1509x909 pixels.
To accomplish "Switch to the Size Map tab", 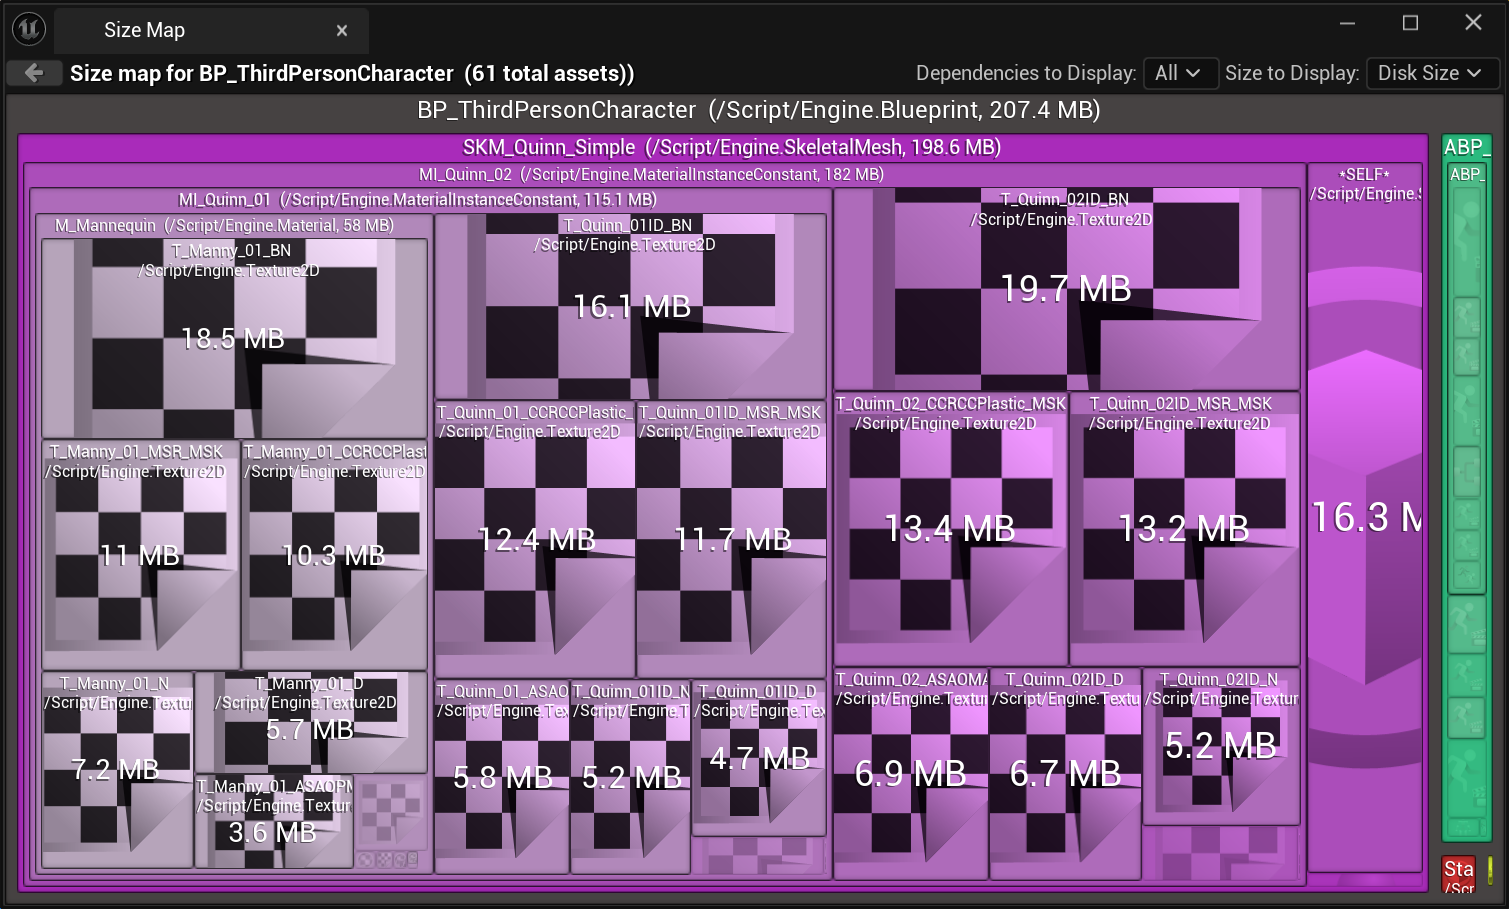I will (145, 30).
